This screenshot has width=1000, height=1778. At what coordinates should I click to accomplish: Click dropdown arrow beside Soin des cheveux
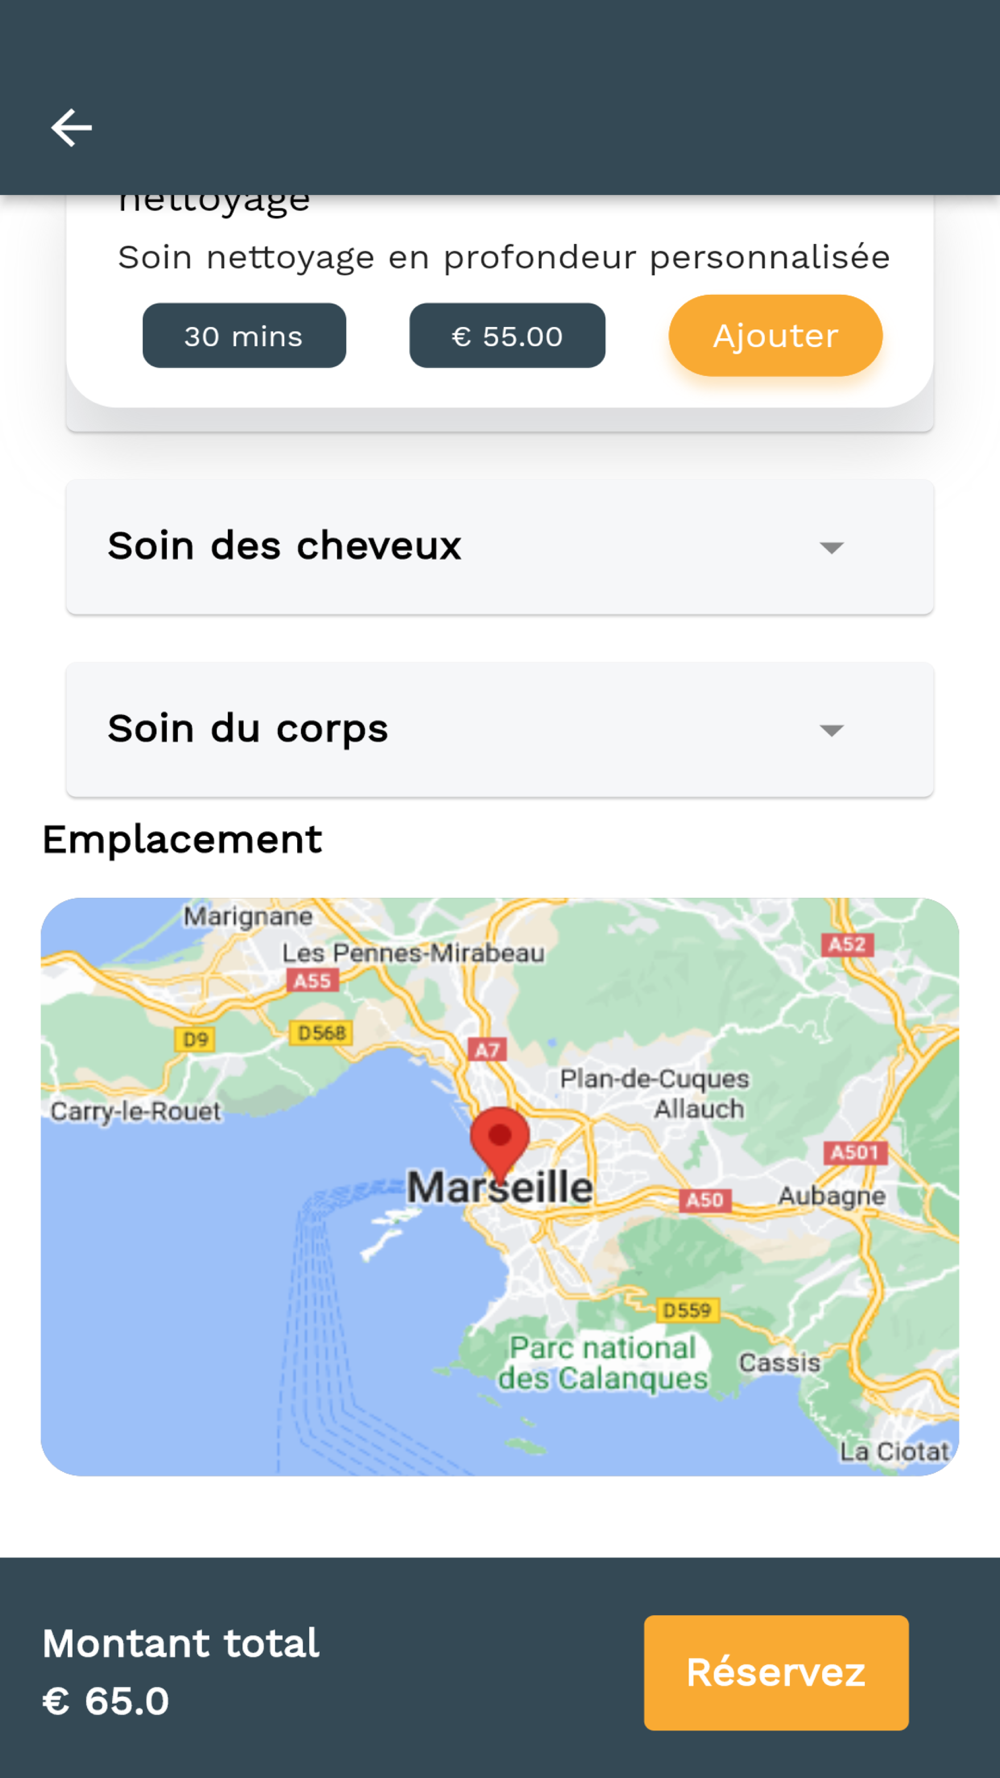pyautogui.click(x=831, y=547)
